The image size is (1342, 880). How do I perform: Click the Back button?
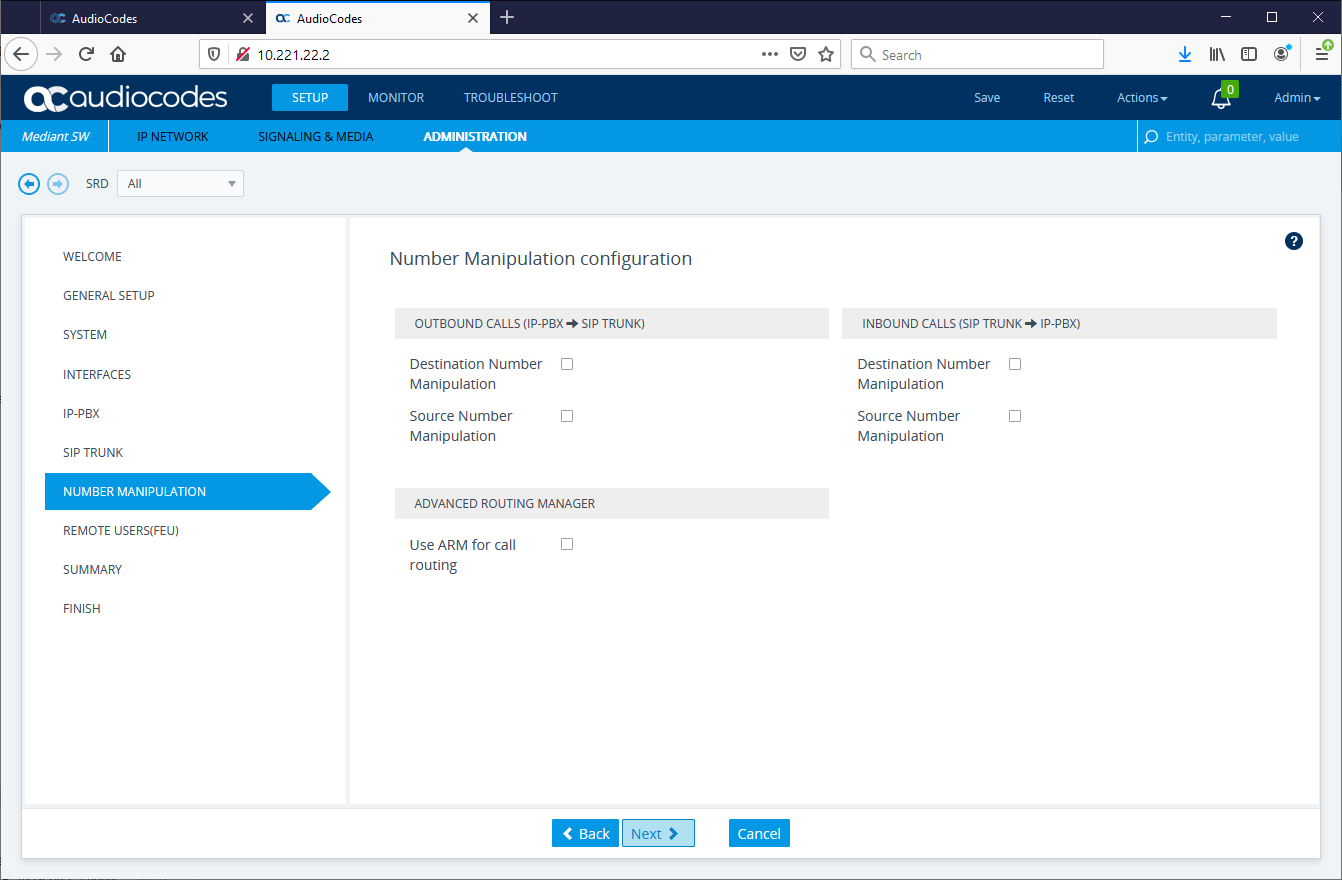pos(585,833)
